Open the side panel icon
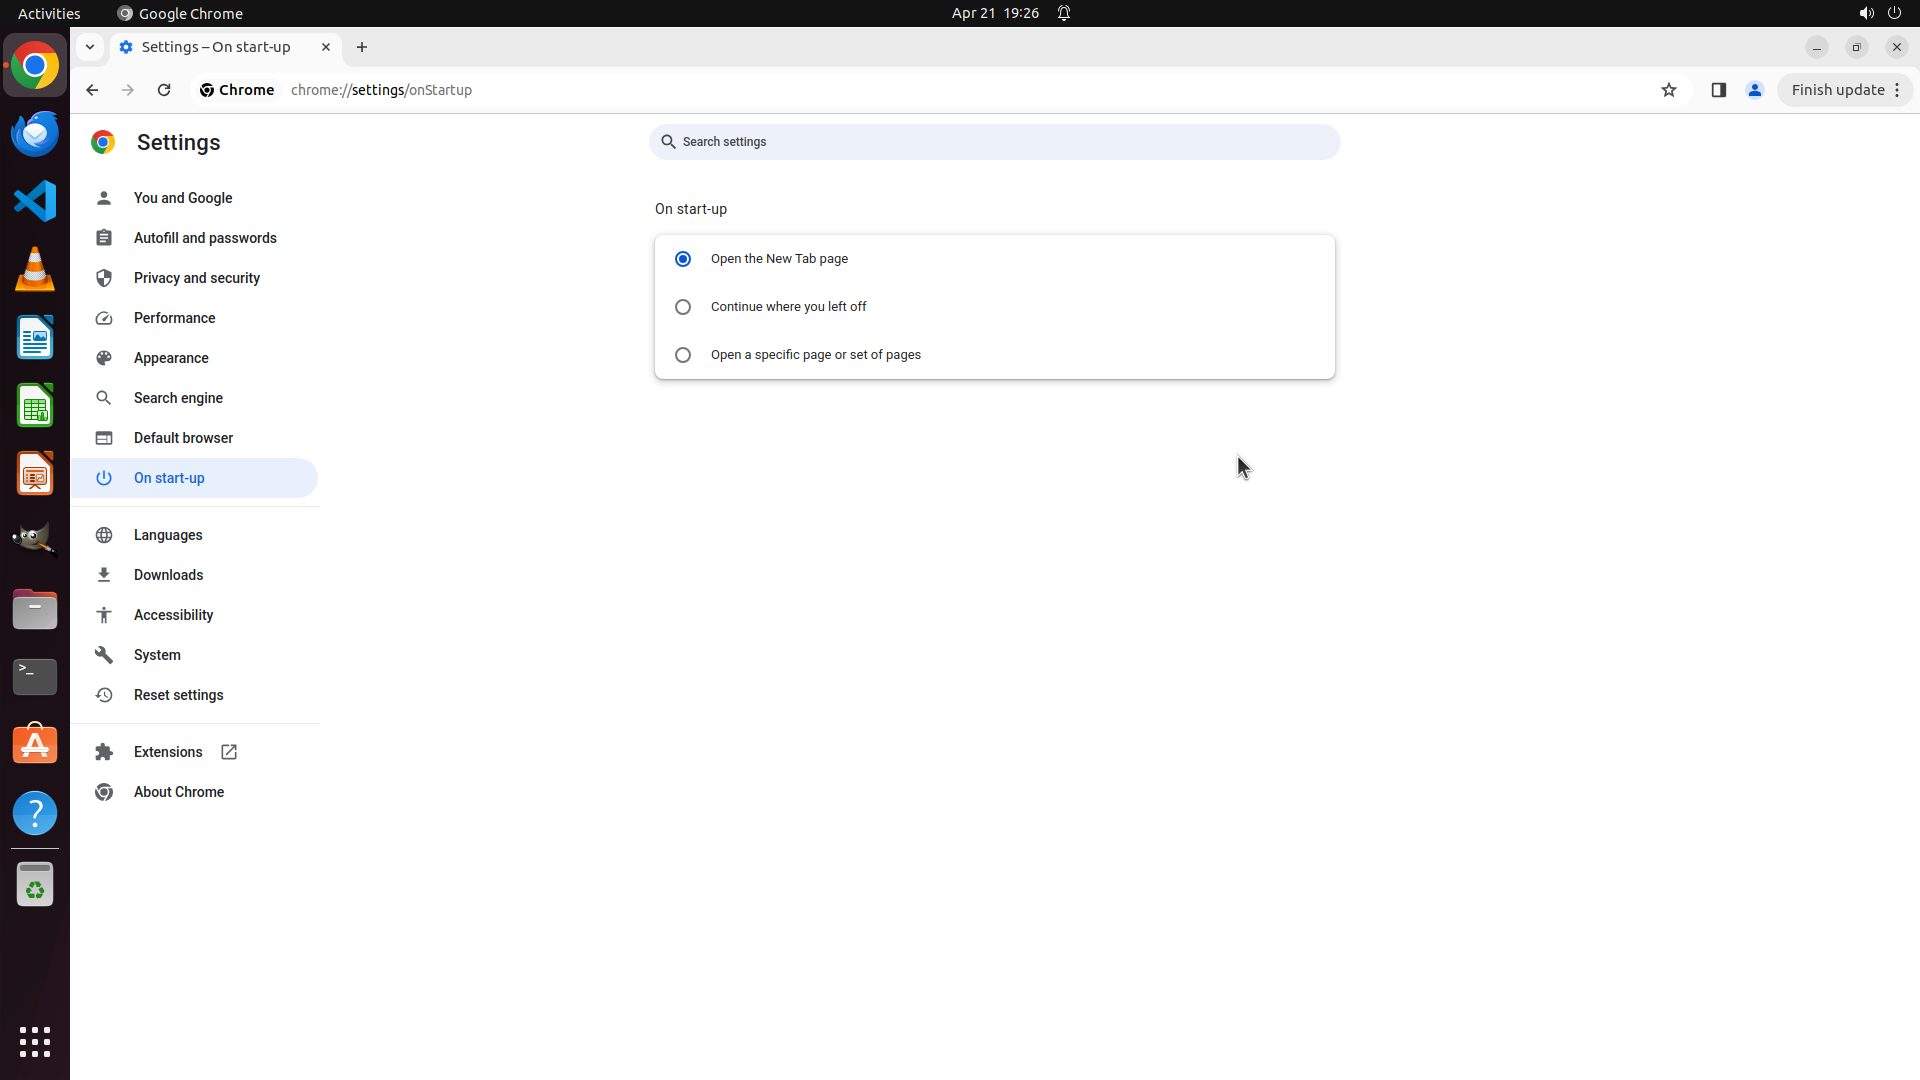Viewport: 1920px width, 1080px height. point(1718,90)
